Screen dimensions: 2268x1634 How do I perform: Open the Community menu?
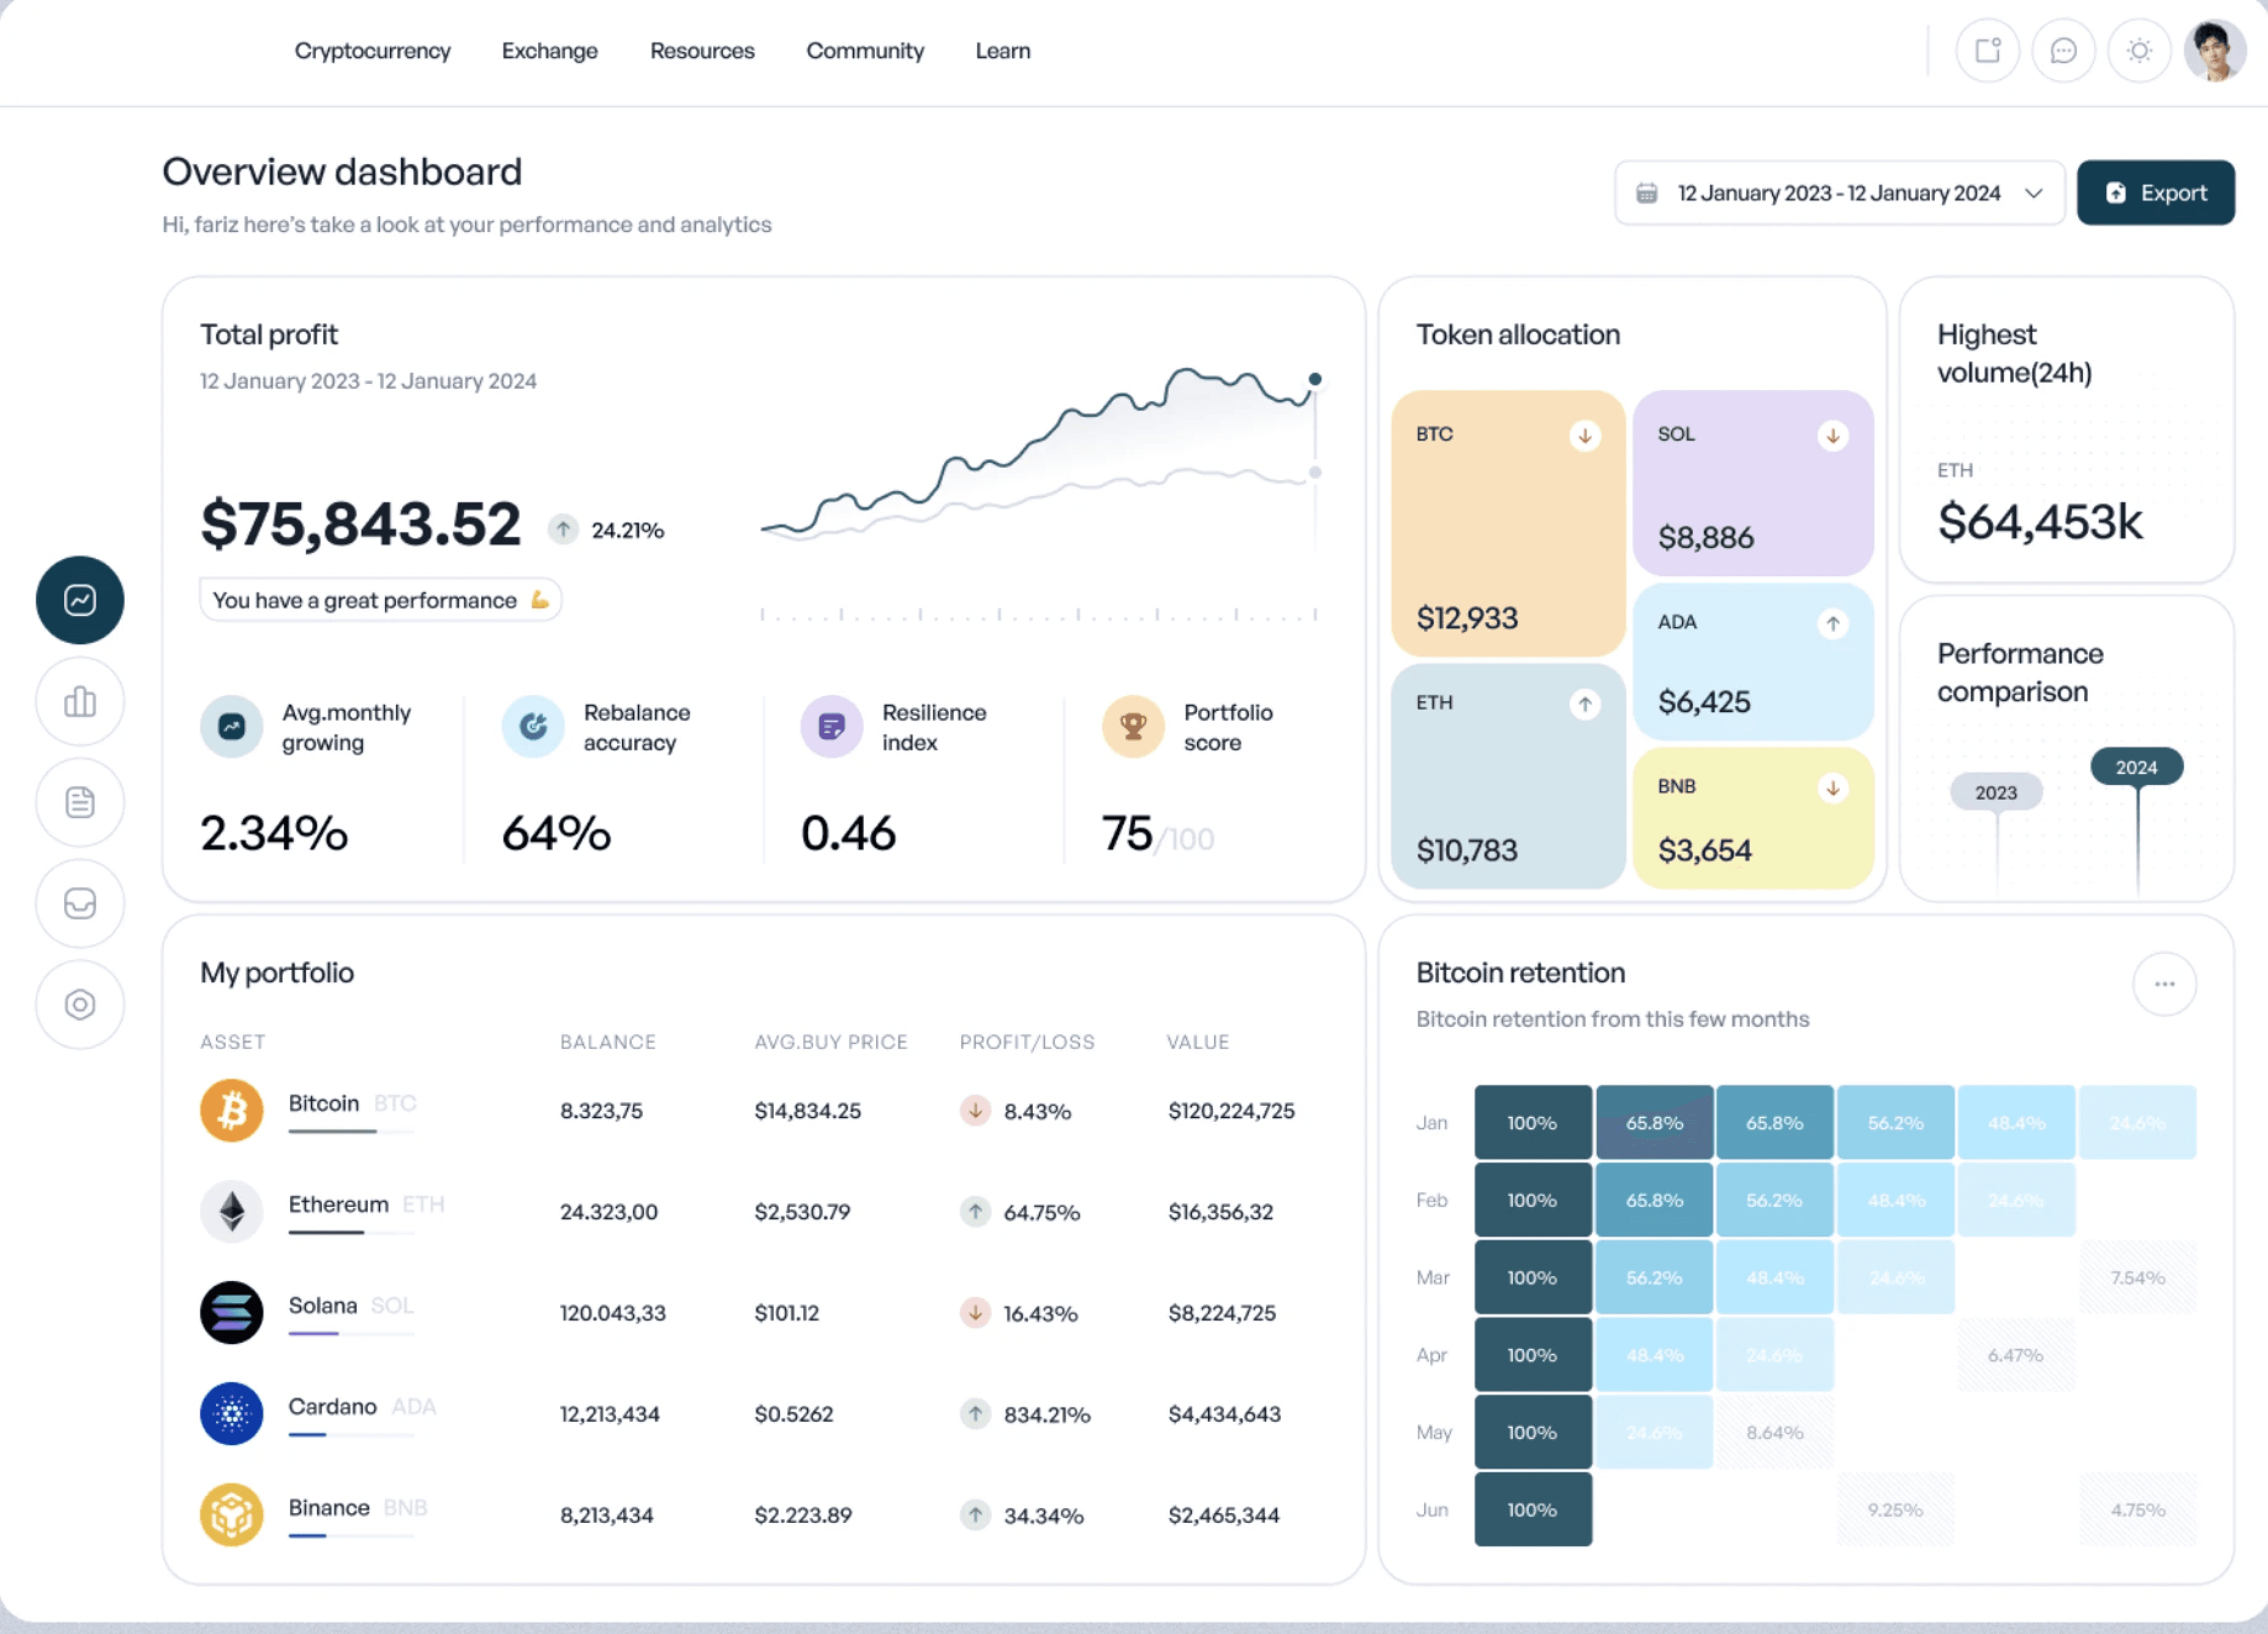pos(865,51)
